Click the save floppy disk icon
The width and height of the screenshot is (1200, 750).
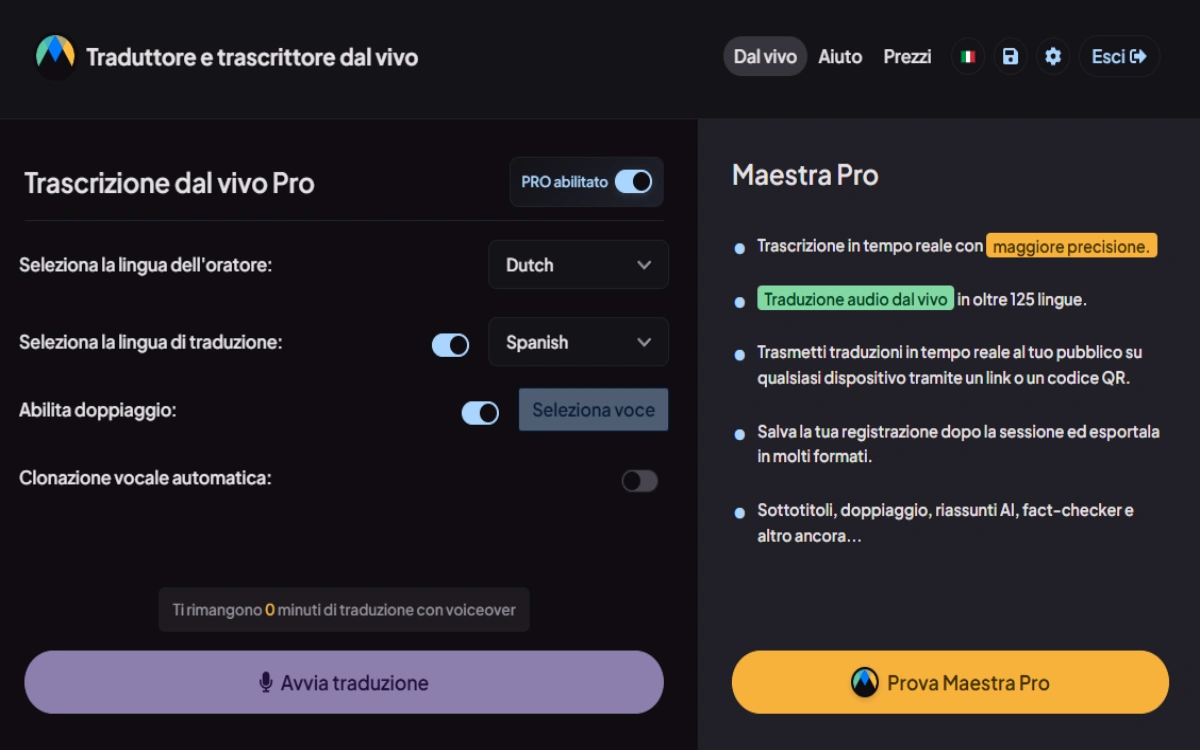[1010, 57]
